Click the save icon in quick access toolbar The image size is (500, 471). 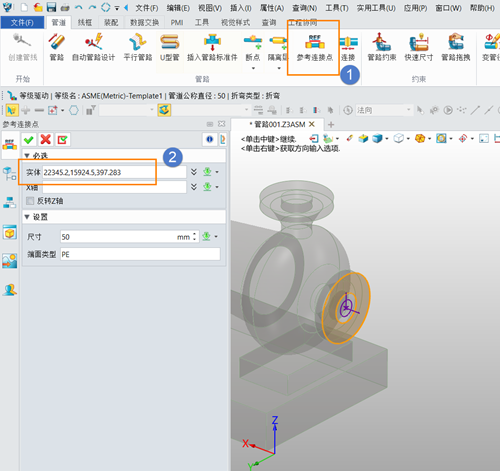point(51,7)
